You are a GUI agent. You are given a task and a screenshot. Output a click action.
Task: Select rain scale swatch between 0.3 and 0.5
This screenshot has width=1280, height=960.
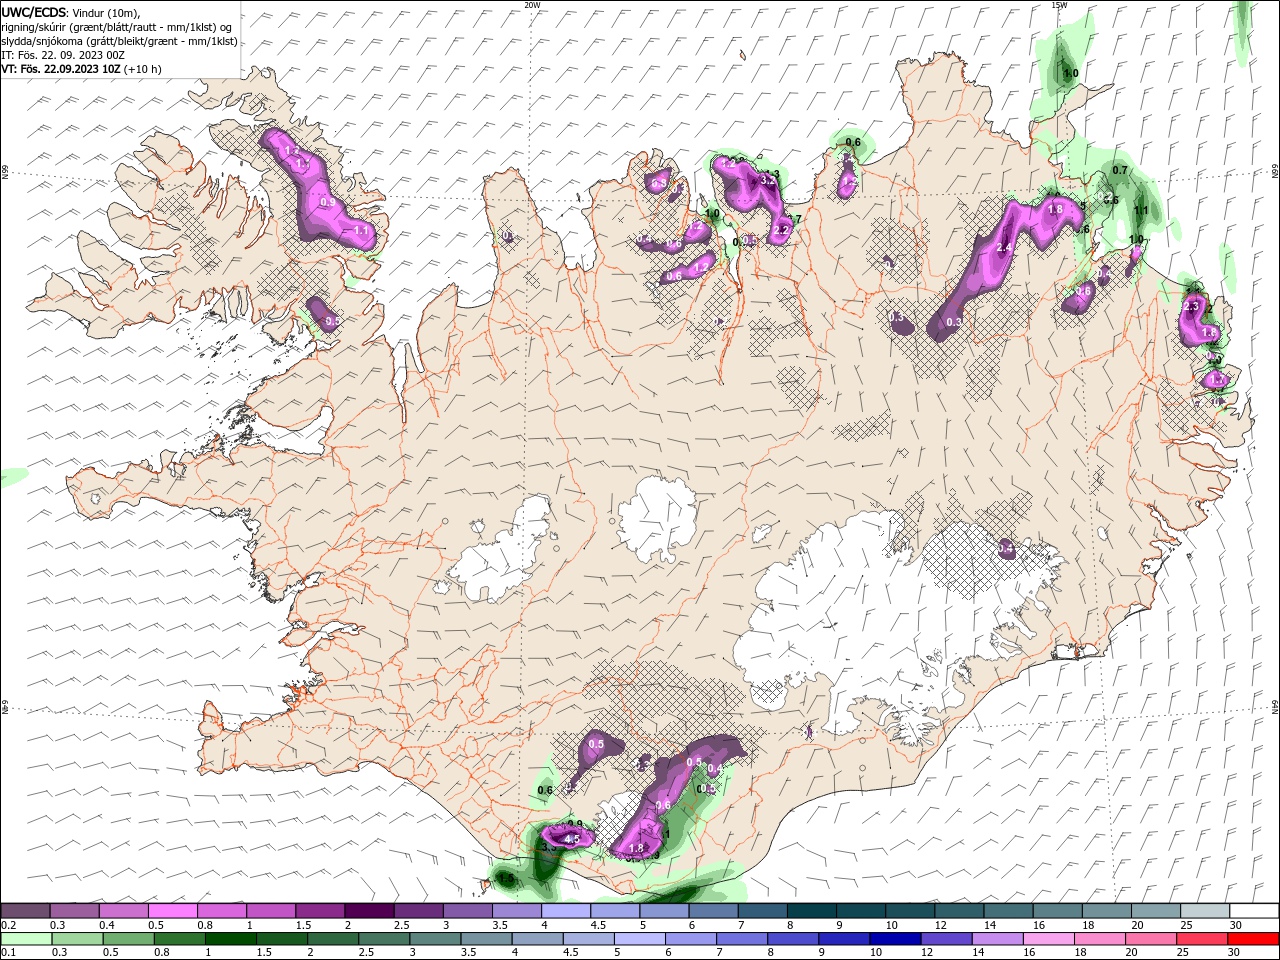(77, 939)
